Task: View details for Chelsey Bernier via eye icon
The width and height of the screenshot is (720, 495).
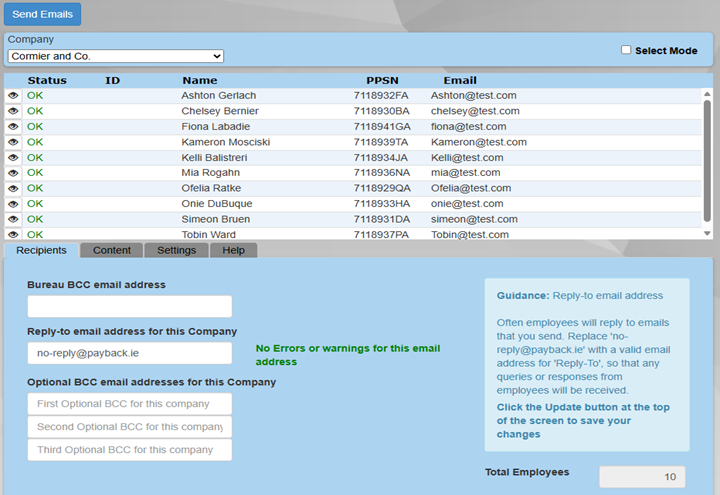Action: click(x=13, y=111)
